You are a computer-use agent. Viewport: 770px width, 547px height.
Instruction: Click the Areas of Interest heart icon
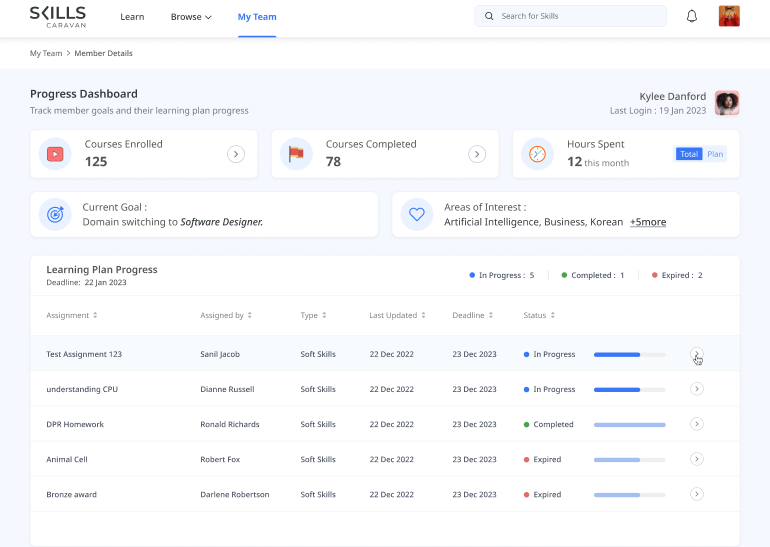point(416,214)
